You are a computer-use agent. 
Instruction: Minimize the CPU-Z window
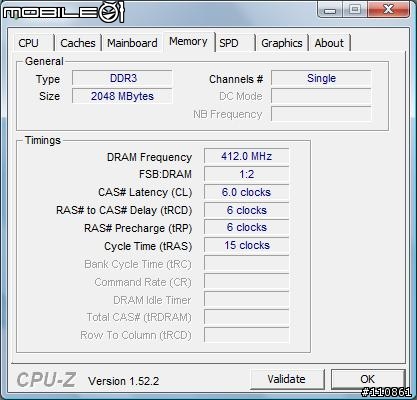coord(330,9)
